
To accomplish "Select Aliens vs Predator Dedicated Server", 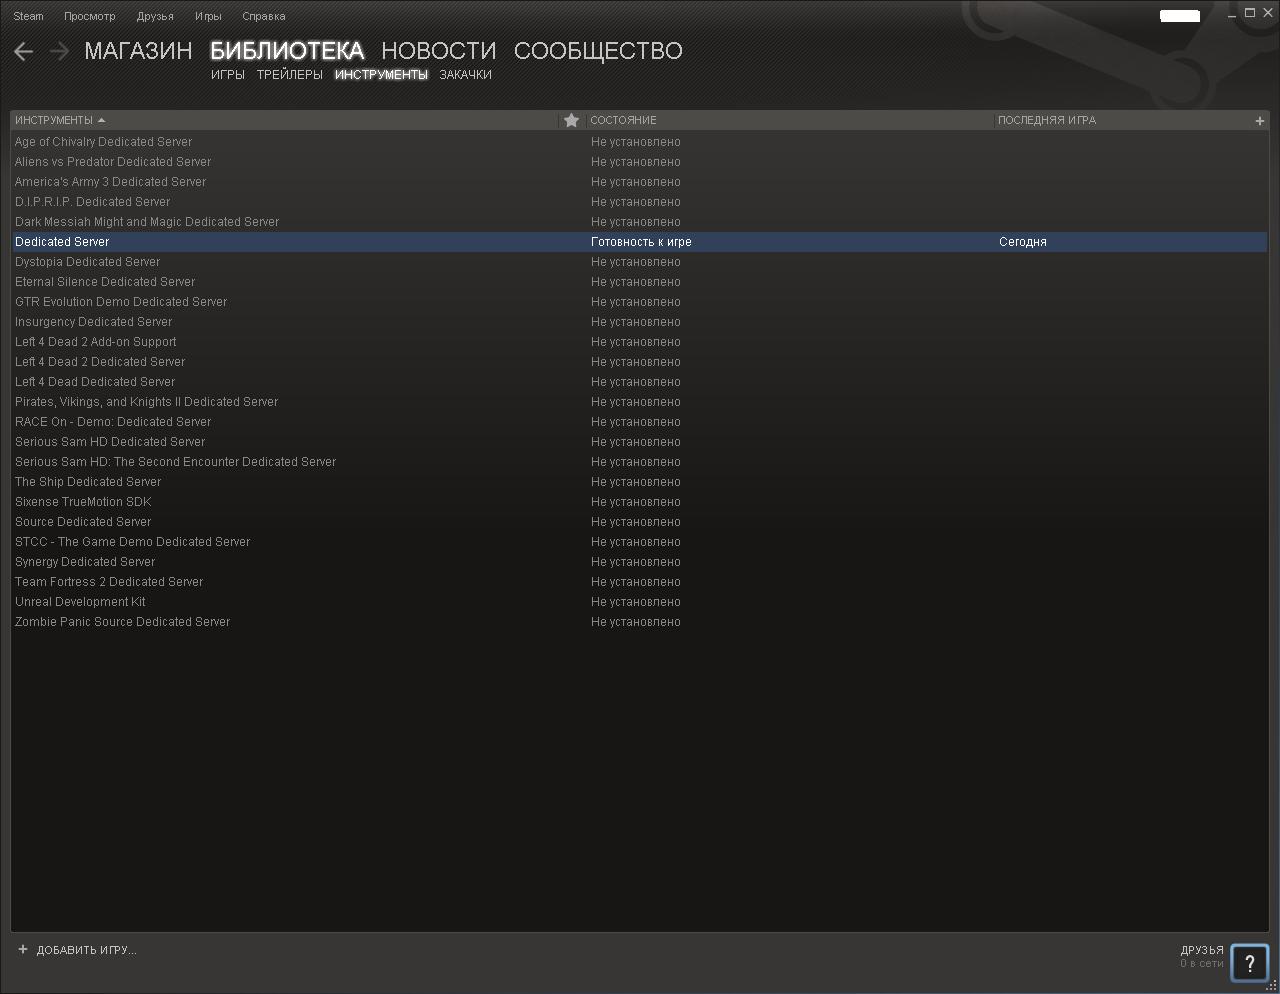I will pyautogui.click(x=639, y=162).
